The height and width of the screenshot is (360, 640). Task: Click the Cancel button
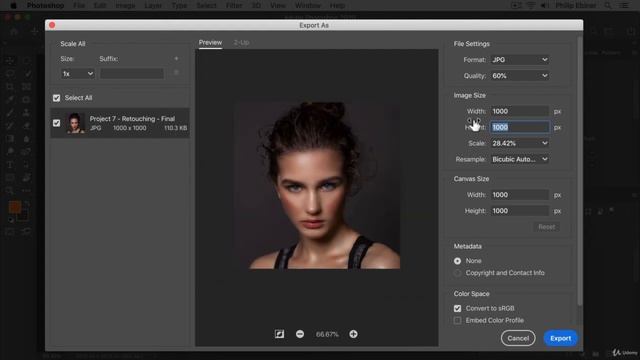[518, 338]
